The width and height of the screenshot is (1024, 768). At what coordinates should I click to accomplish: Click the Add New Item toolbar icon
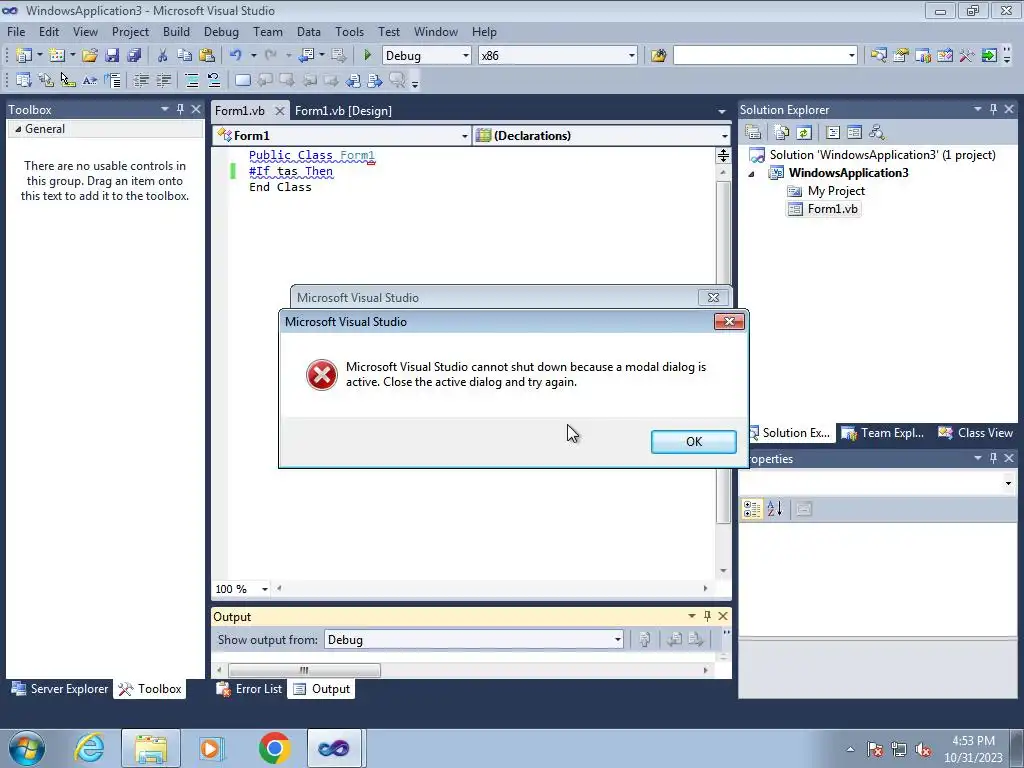[56, 56]
